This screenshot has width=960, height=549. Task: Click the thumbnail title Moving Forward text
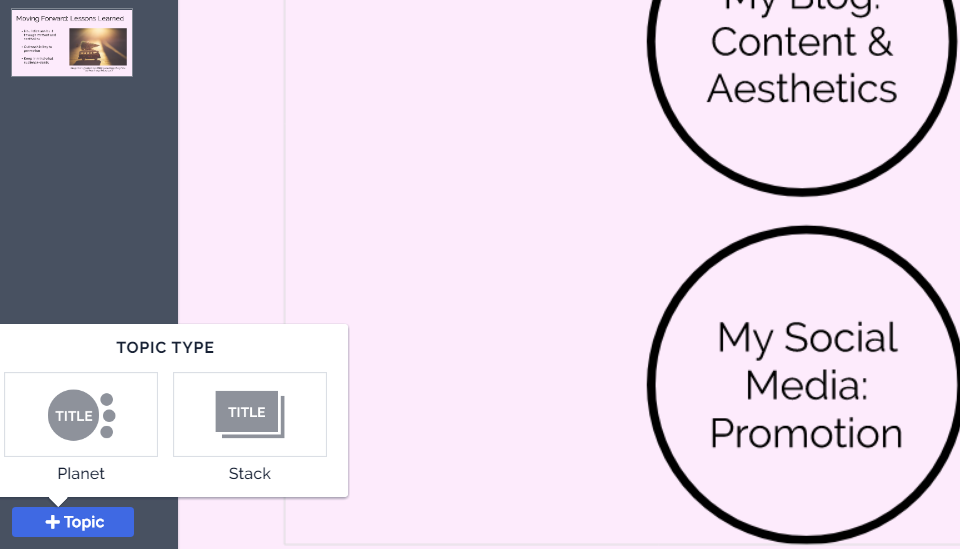click(x=68, y=18)
